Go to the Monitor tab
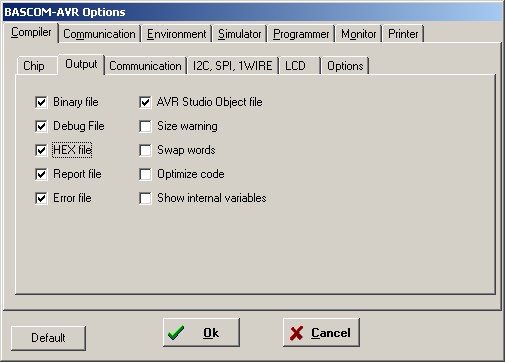505x362 pixels. tap(359, 34)
